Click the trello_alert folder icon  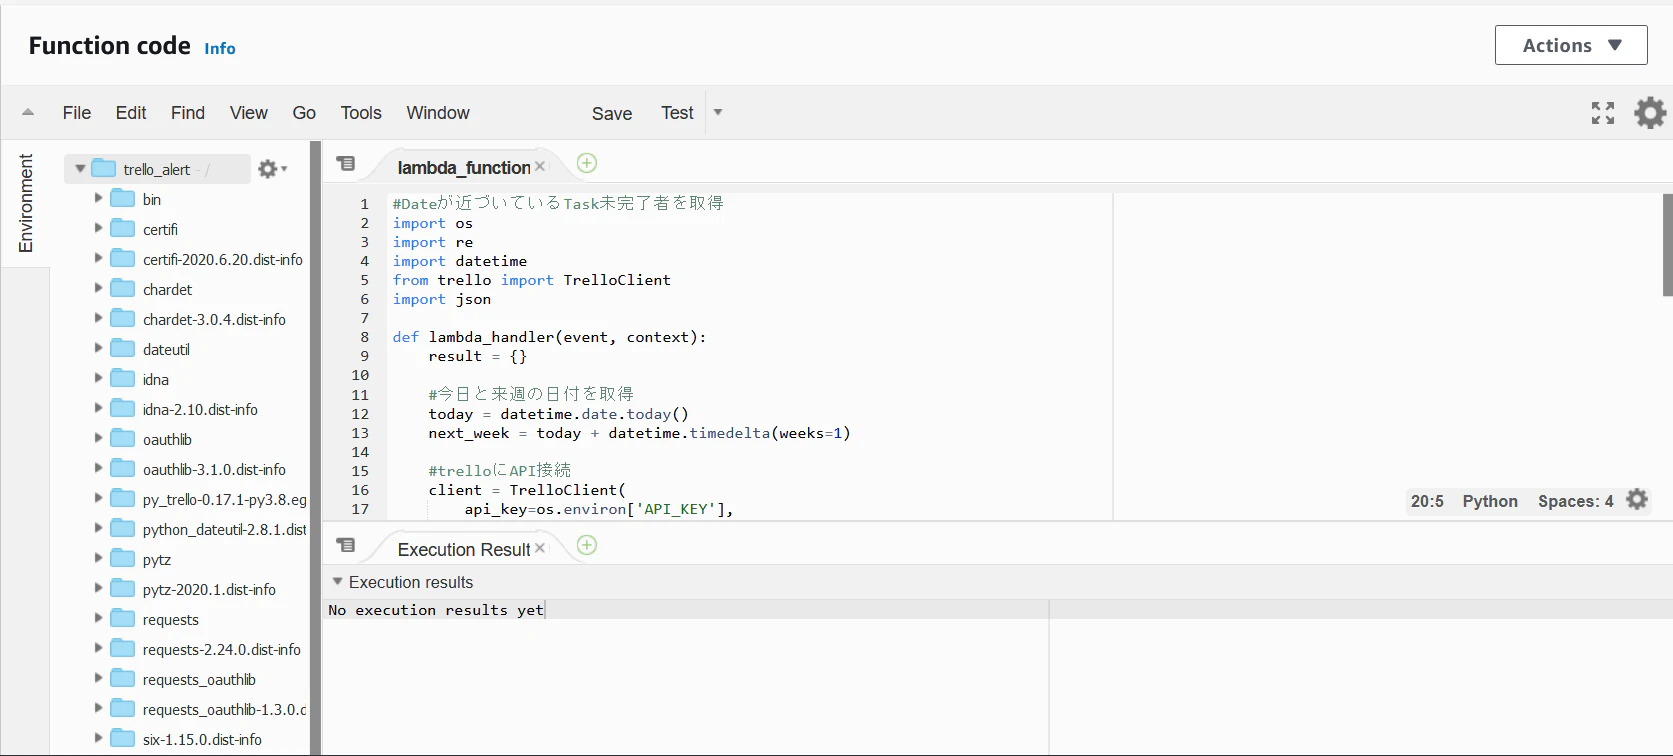(x=104, y=168)
